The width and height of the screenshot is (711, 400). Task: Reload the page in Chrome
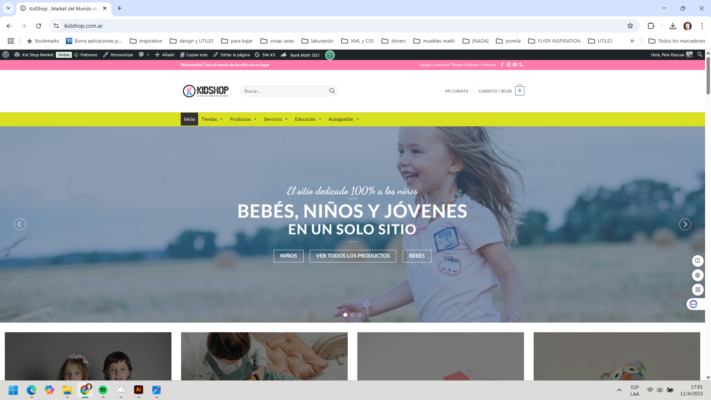(39, 26)
